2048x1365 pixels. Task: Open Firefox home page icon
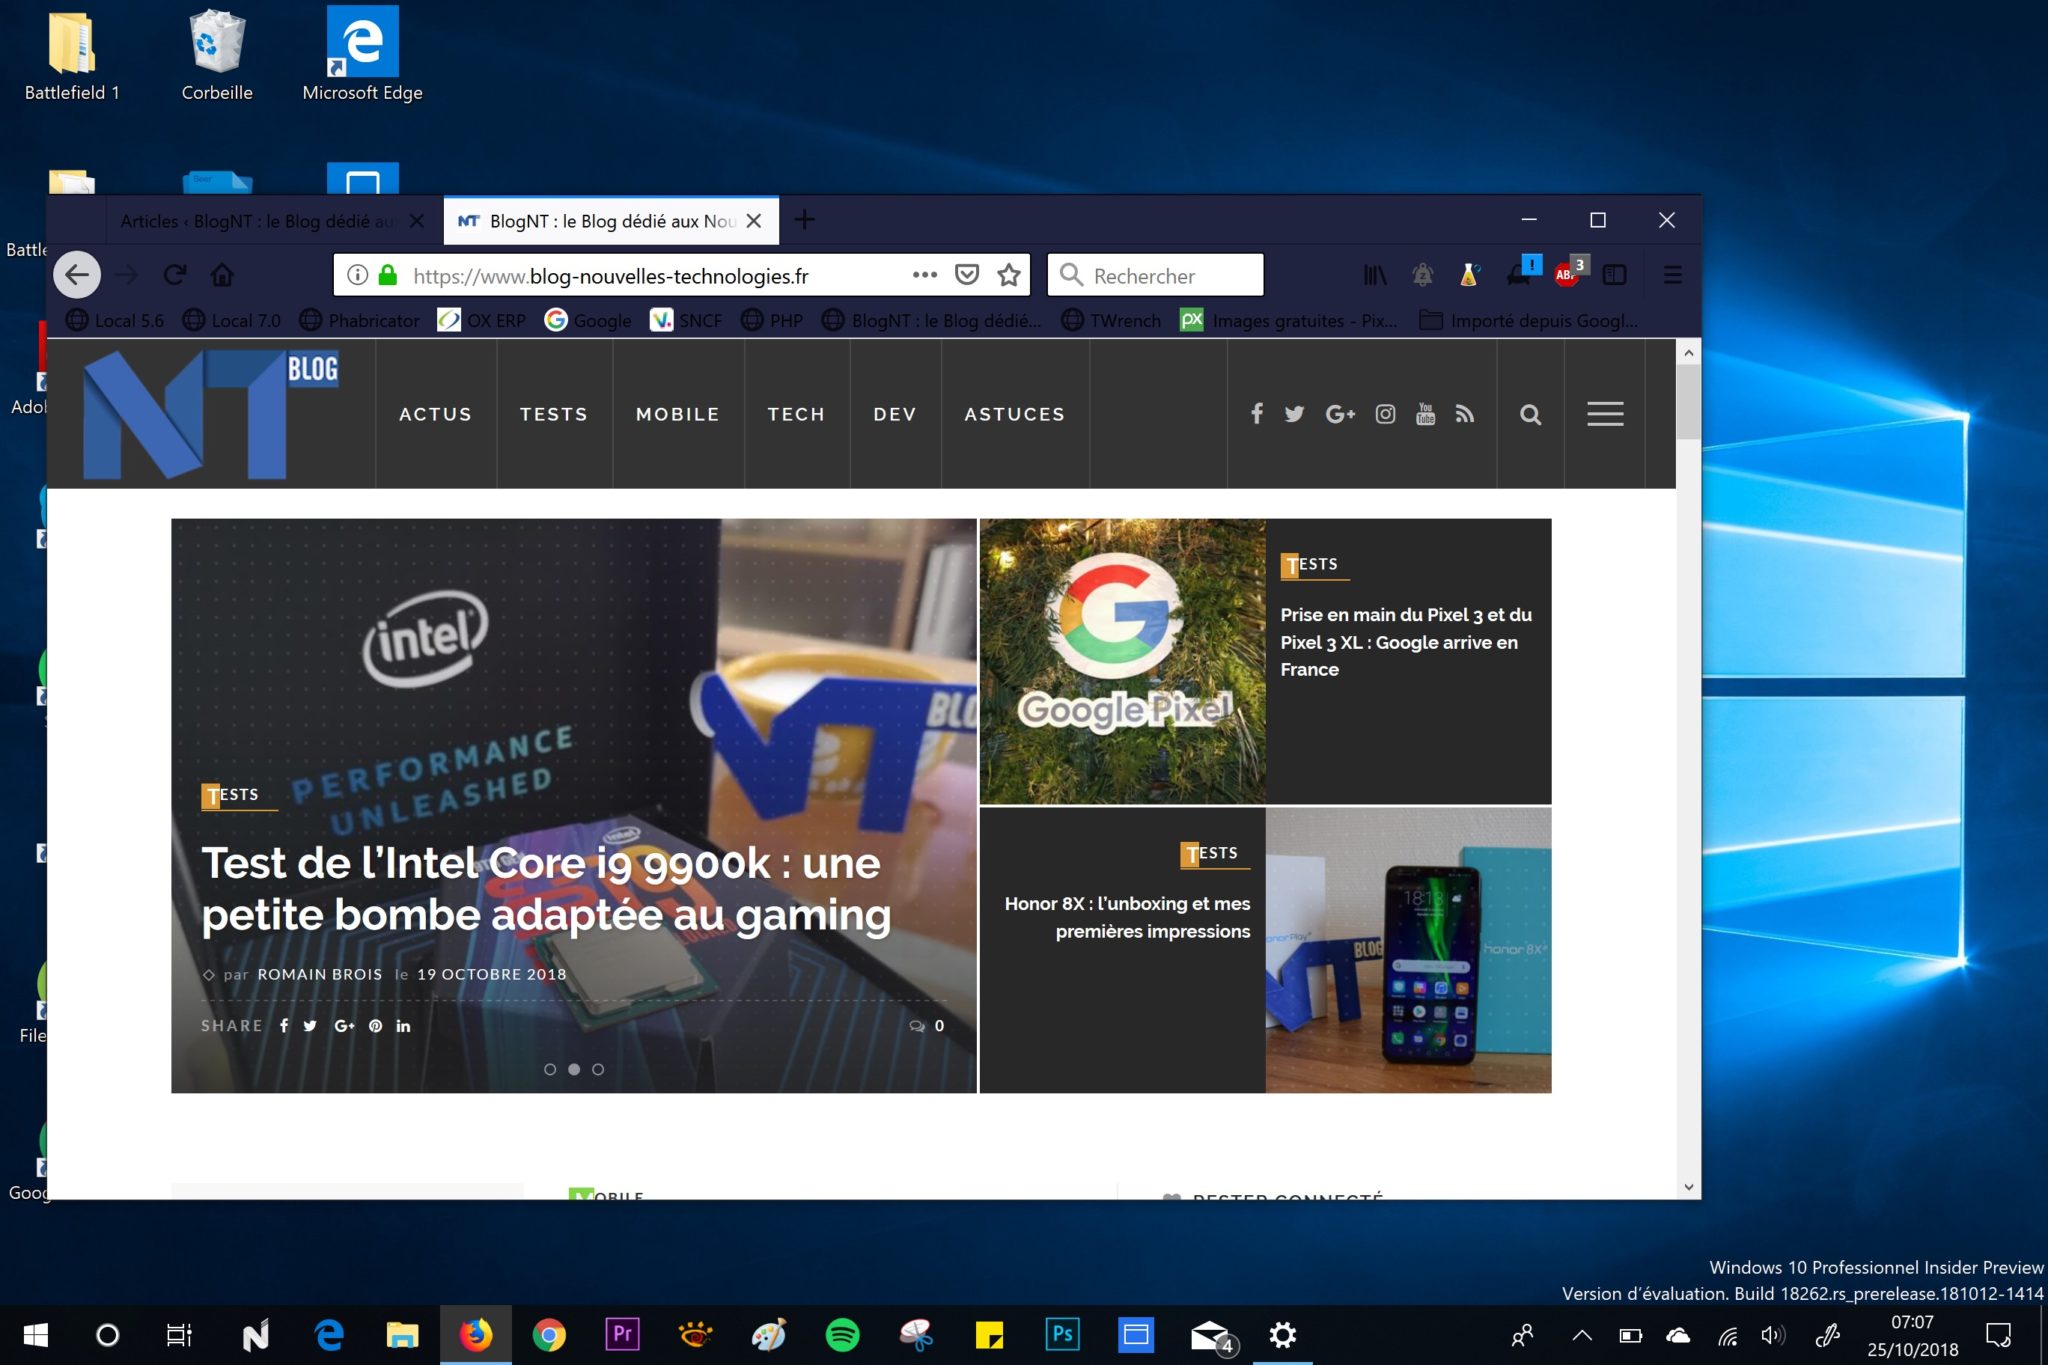222,275
